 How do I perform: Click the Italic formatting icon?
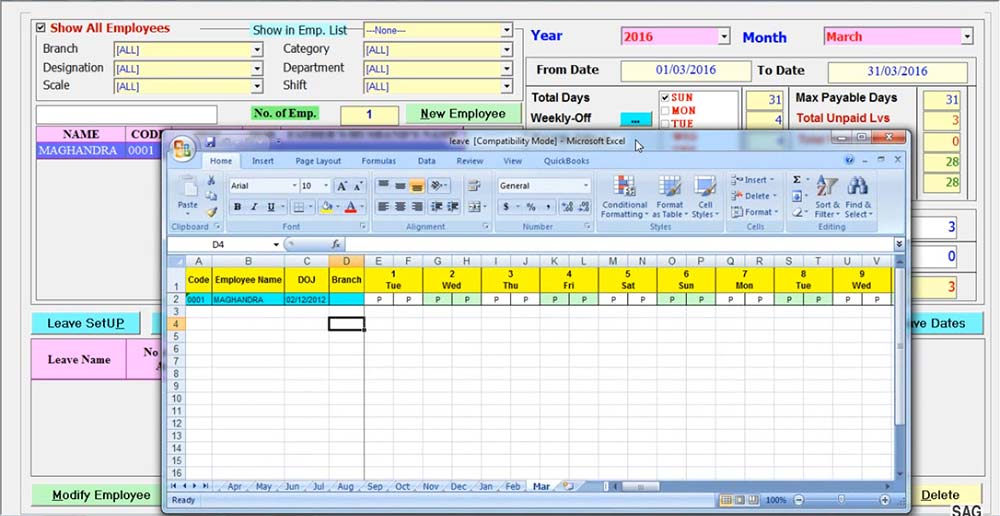254,207
